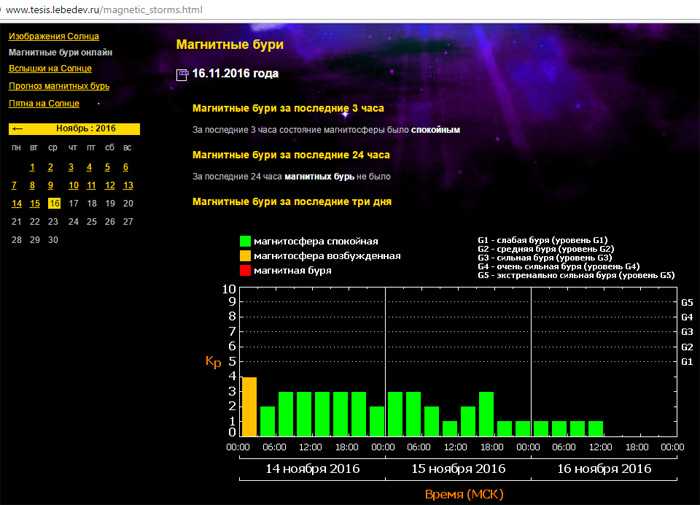Click red swatch for магнитная буря
Image resolution: width=700 pixels, height=505 pixels.
click(x=245, y=271)
